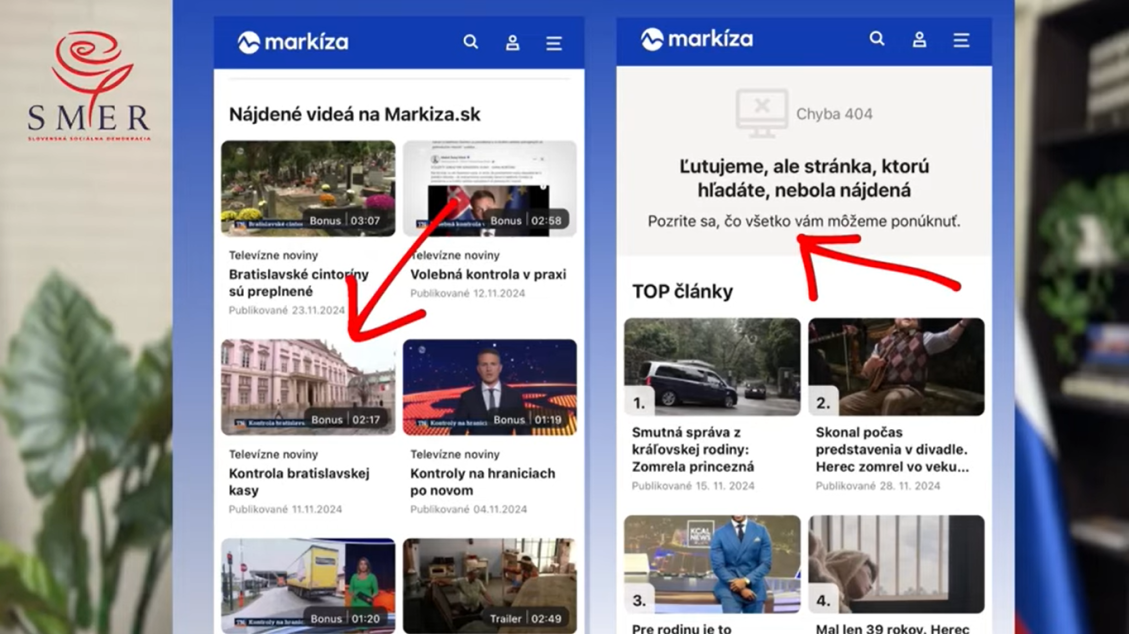Image resolution: width=1129 pixels, height=634 pixels.
Task: Click the Kontrola bratislavskej kasy title link
Action: [299, 481]
